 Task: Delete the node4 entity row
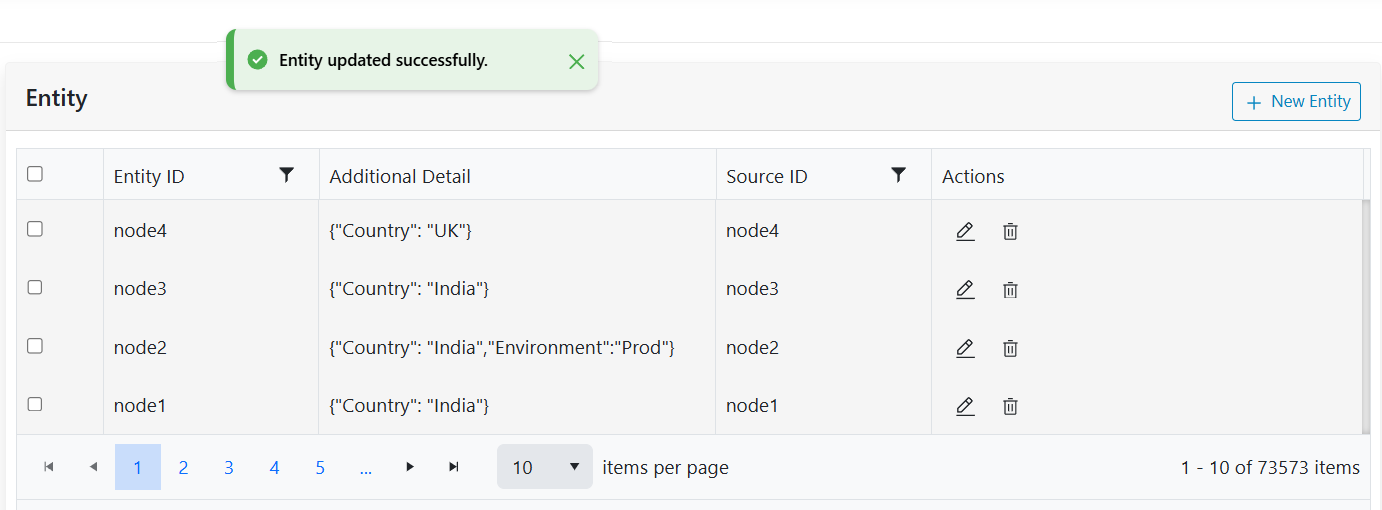click(1010, 232)
